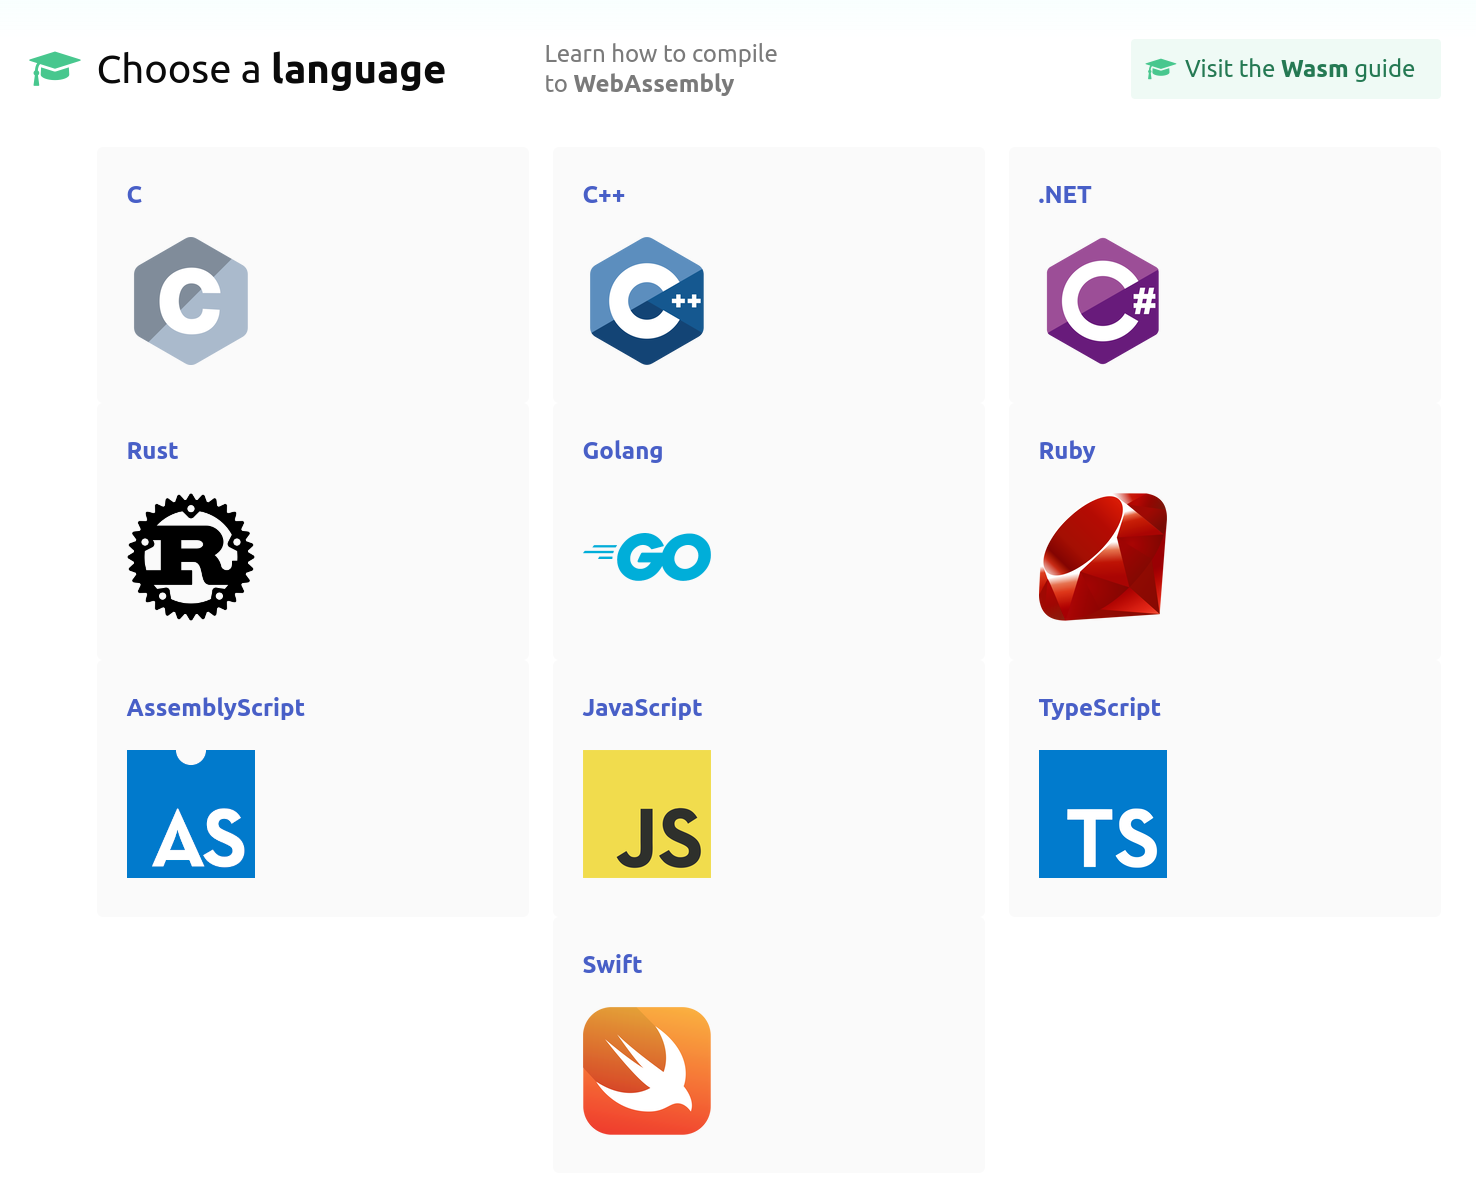
Task: Click the orange Swift bird logo
Action: 647,1071
